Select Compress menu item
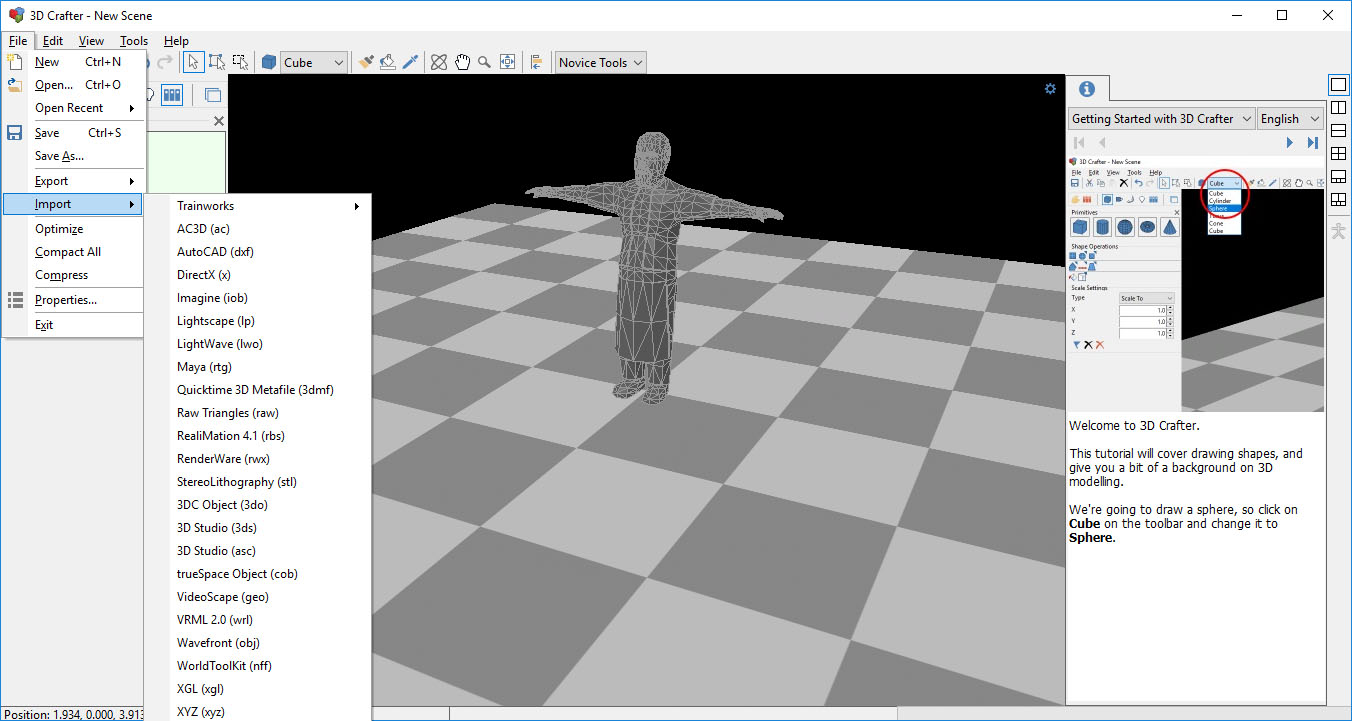Image resolution: width=1352 pixels, height=721 pixels. (75, 275)
